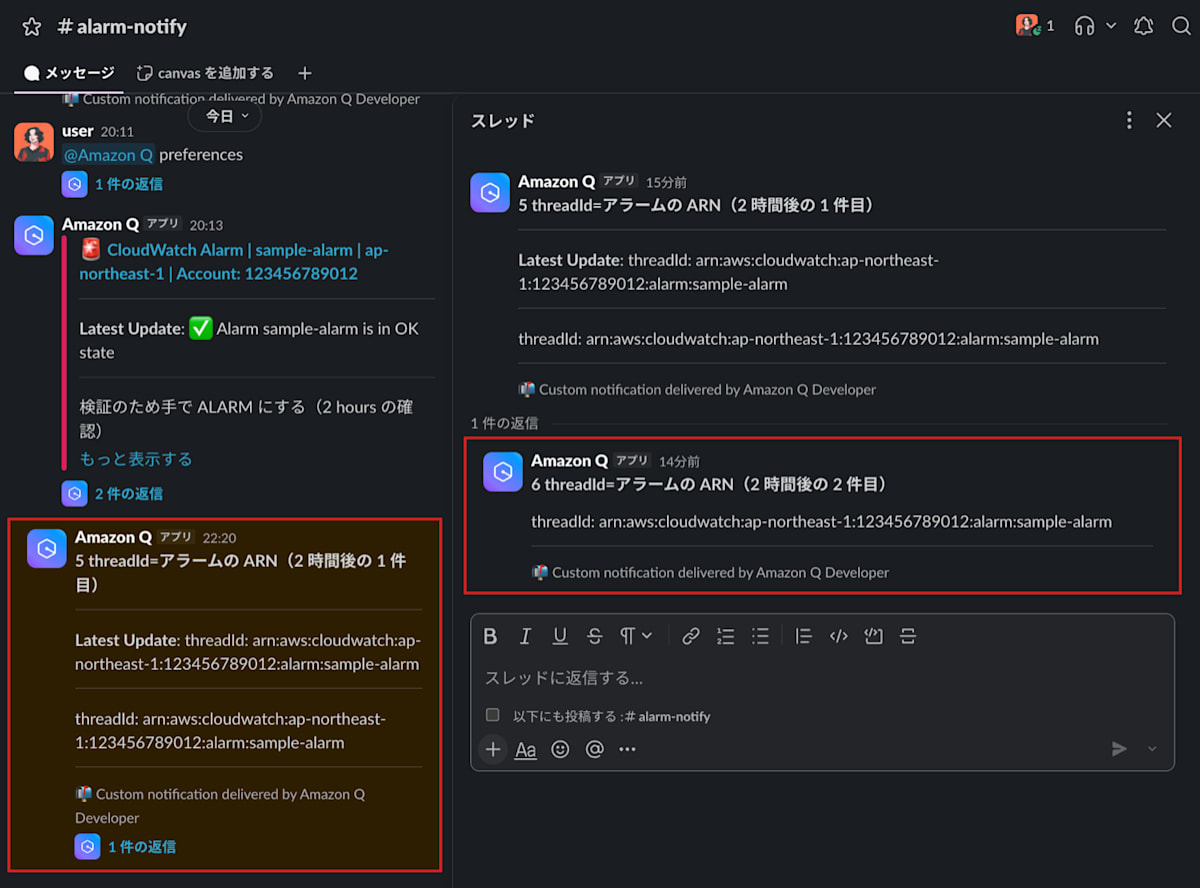Open the user profile avatar

pyautogui.click(x=34, y=142)
